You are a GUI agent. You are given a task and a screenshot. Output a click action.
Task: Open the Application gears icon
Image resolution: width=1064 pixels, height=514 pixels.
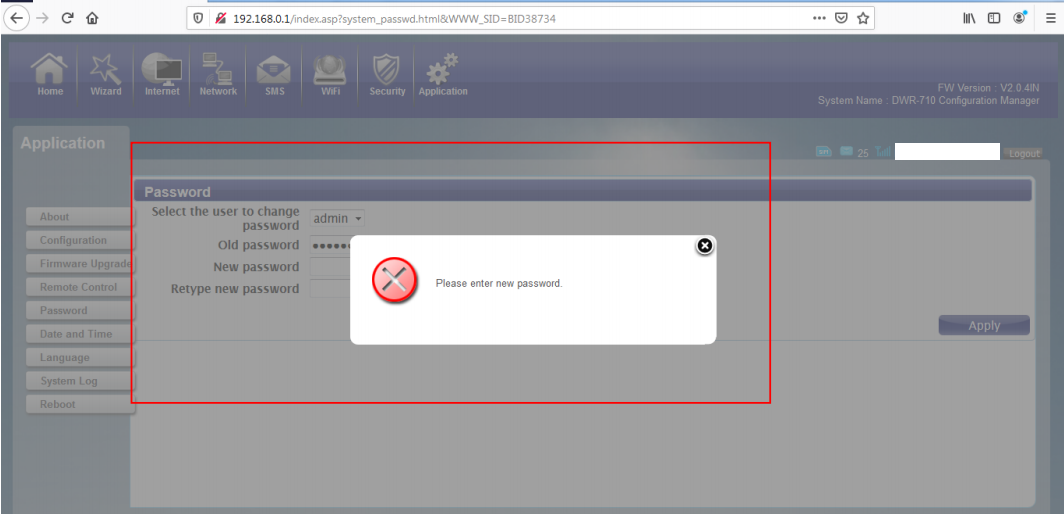tap(442, 75)
